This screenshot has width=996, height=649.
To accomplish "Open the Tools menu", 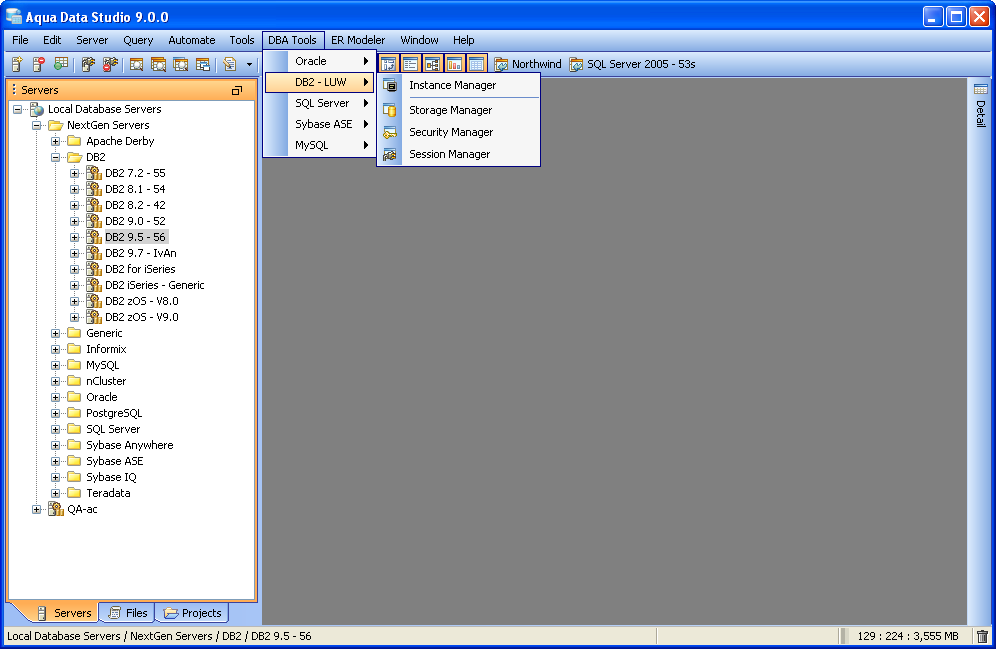I will [241, 40].
